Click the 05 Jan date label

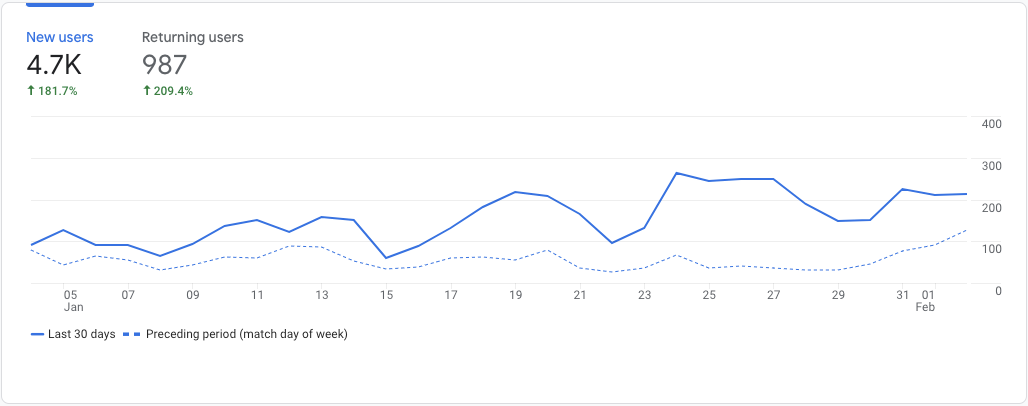70,301
